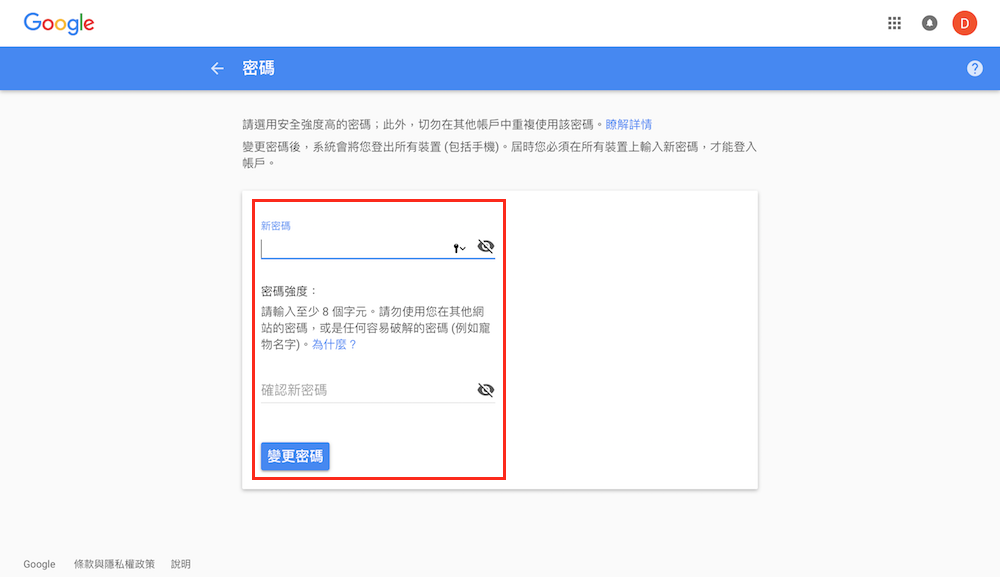1000x577 pixels.
Task: Open 條款與隱私權政策 footer link
Action: (114, 564)
